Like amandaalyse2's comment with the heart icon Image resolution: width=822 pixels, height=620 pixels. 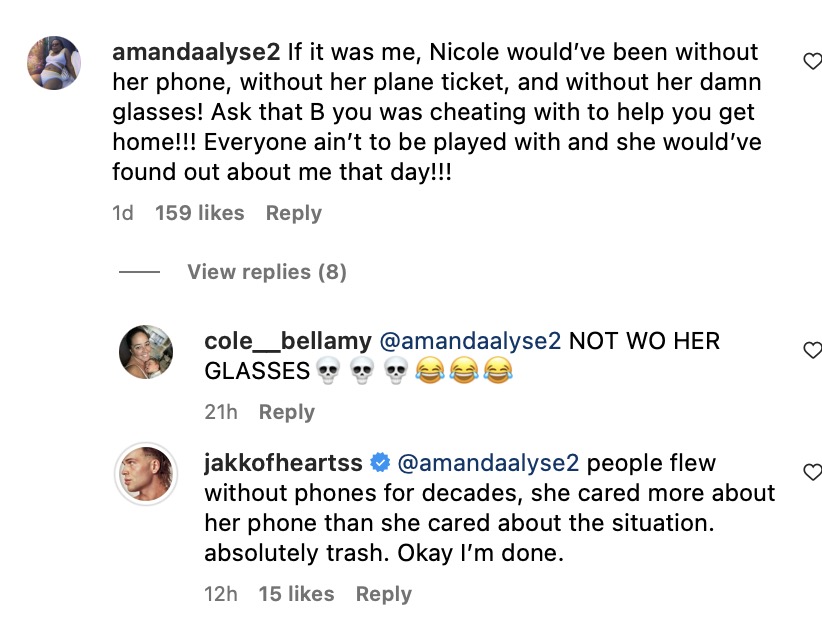[812, 62]
